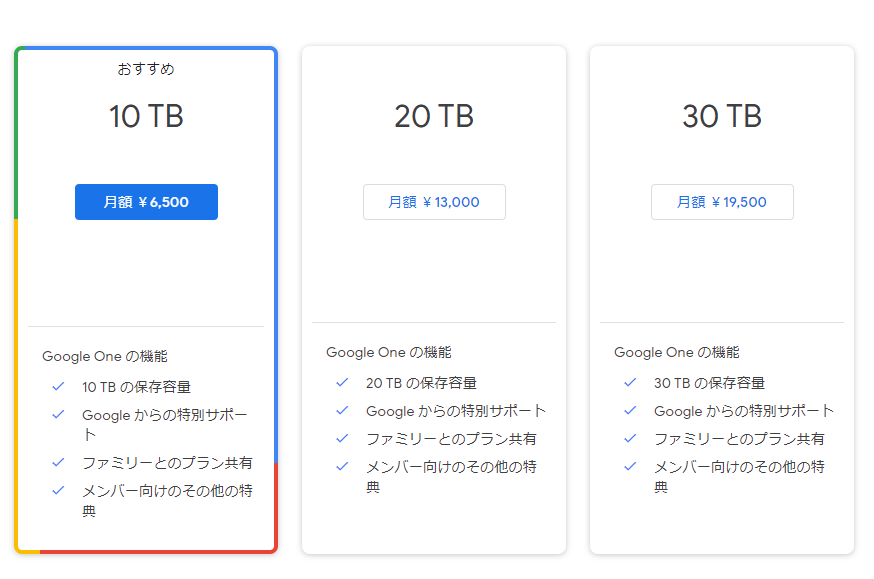This screenshot has height=579, width=874.
Task: Click checkmark beside 10 TB の保存容量
Action: click(58, 386)
